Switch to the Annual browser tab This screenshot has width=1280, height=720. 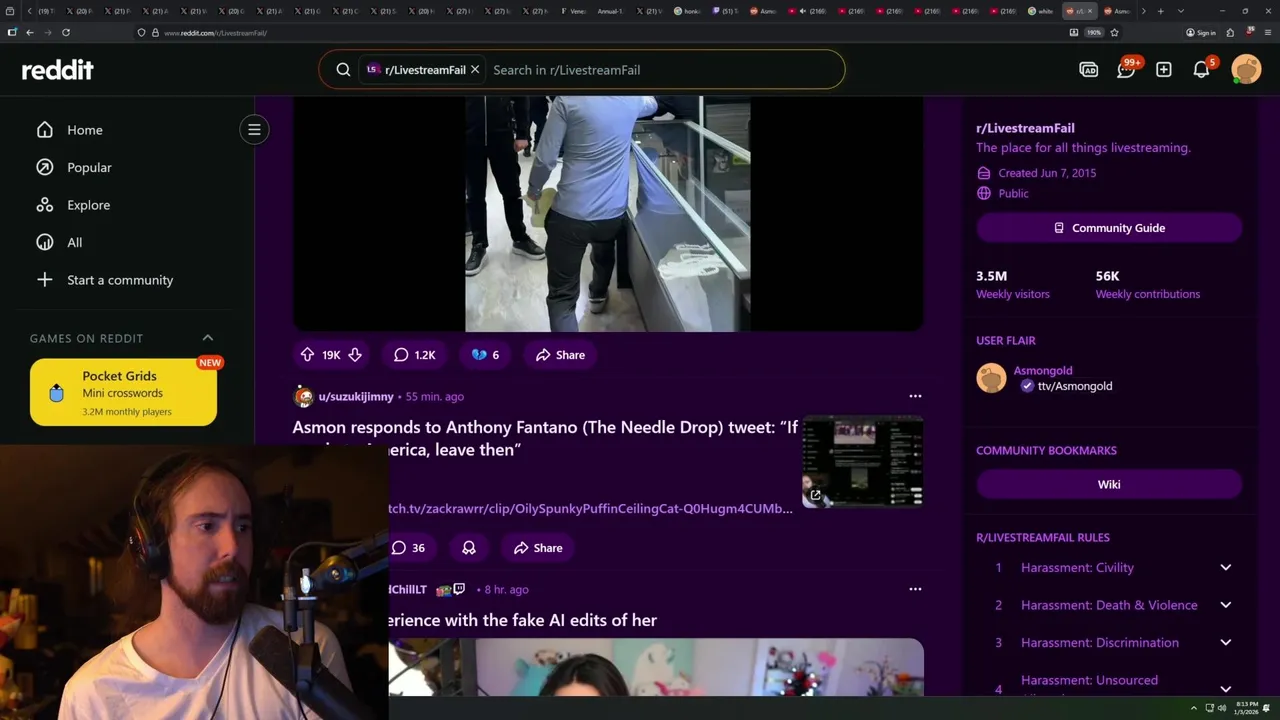point(612,11)
